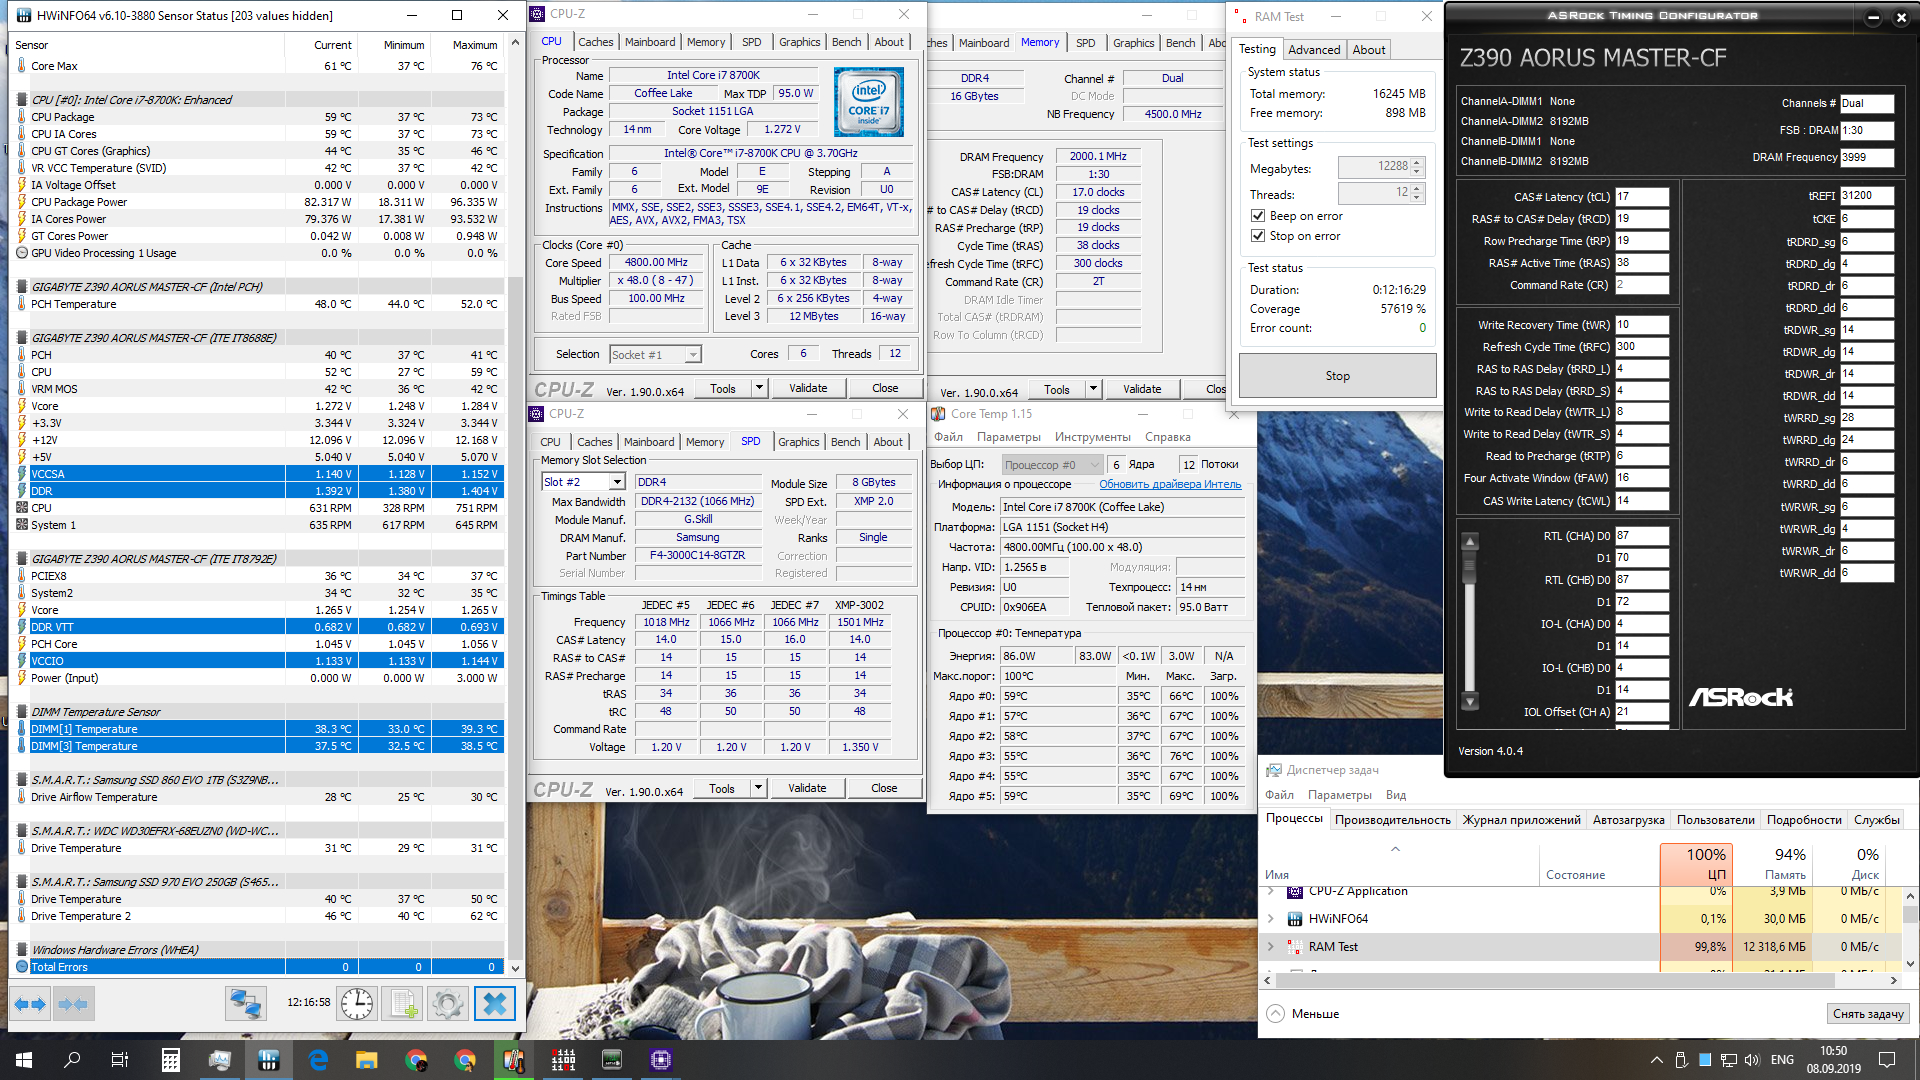Open HWiNFO sensor settings gear icon
This screenshot has width=1920, height=1080.
[448, 1003]
